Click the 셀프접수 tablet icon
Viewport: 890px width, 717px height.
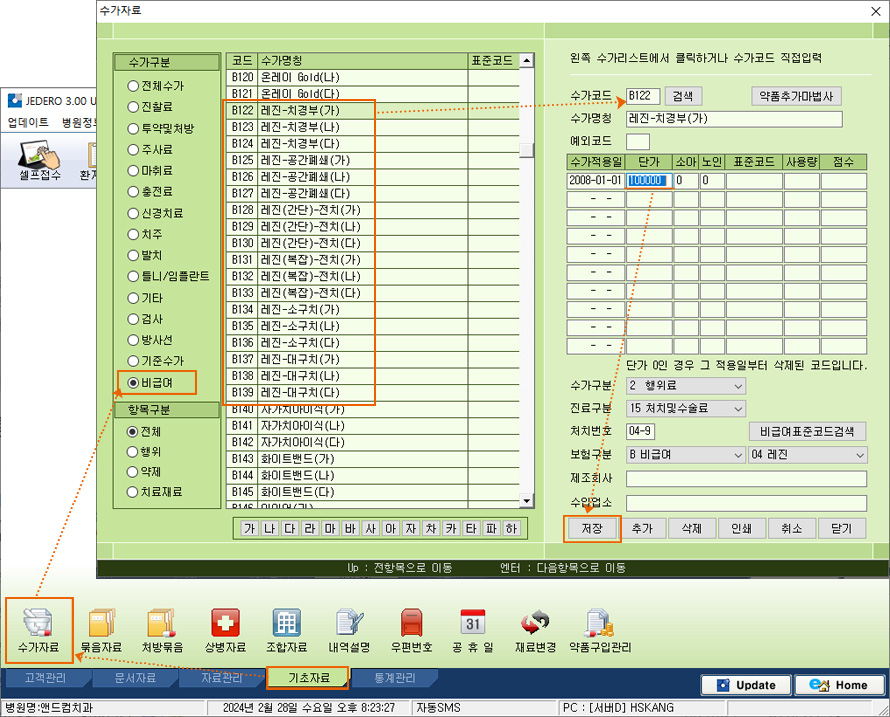click(x=40, y=154)
